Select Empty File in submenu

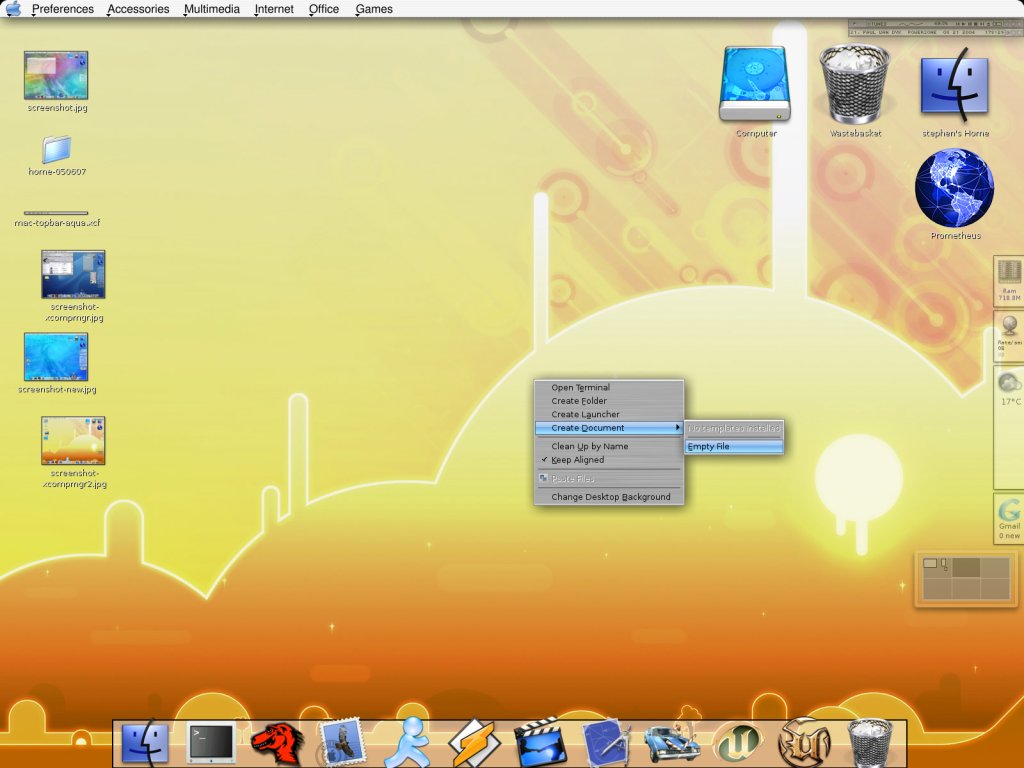click(734, 447)
